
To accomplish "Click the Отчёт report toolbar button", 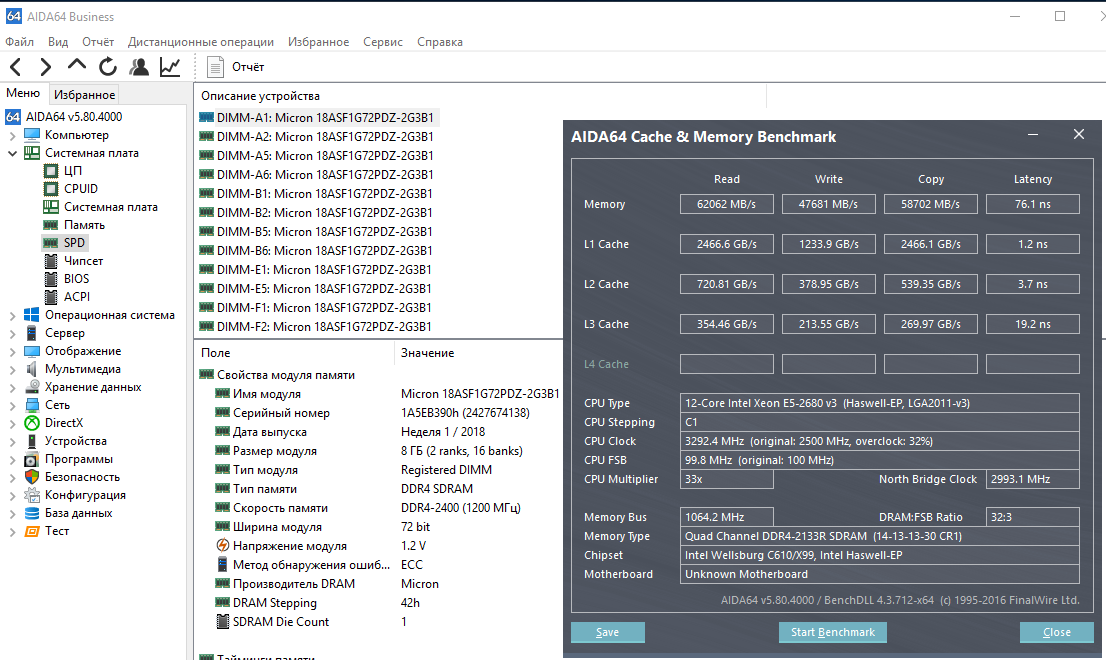I will pyautogui.click(x=236, y=67).
